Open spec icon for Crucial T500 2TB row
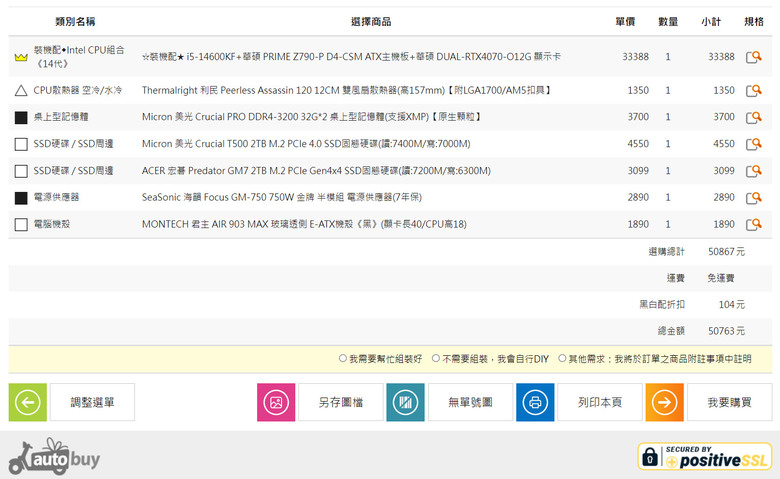This screenshot has height=479, width=780. pyautogui.click(x=754, y=144)
